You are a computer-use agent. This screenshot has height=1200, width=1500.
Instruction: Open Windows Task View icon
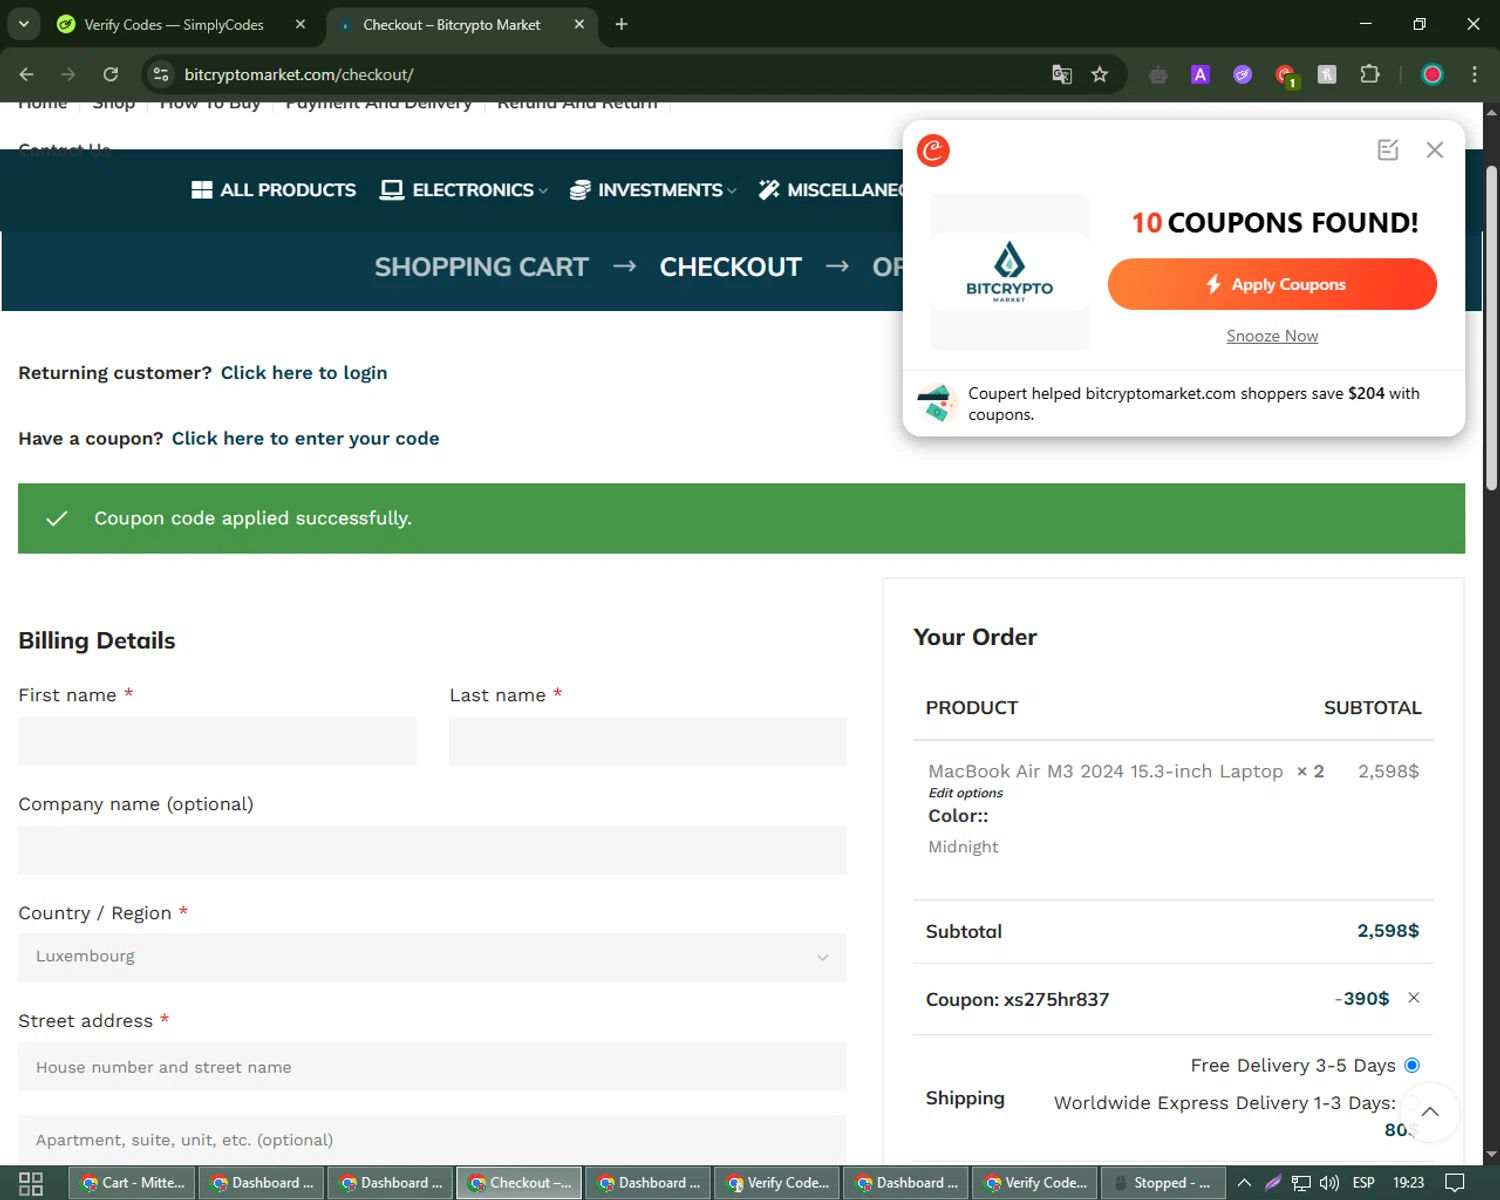tap(31, 1183)
